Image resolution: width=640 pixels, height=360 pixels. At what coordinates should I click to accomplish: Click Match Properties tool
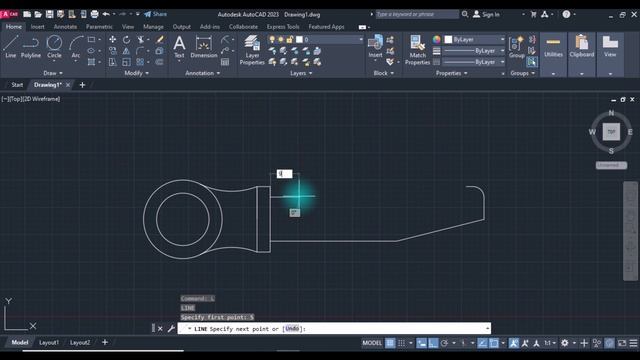(417, 50)
